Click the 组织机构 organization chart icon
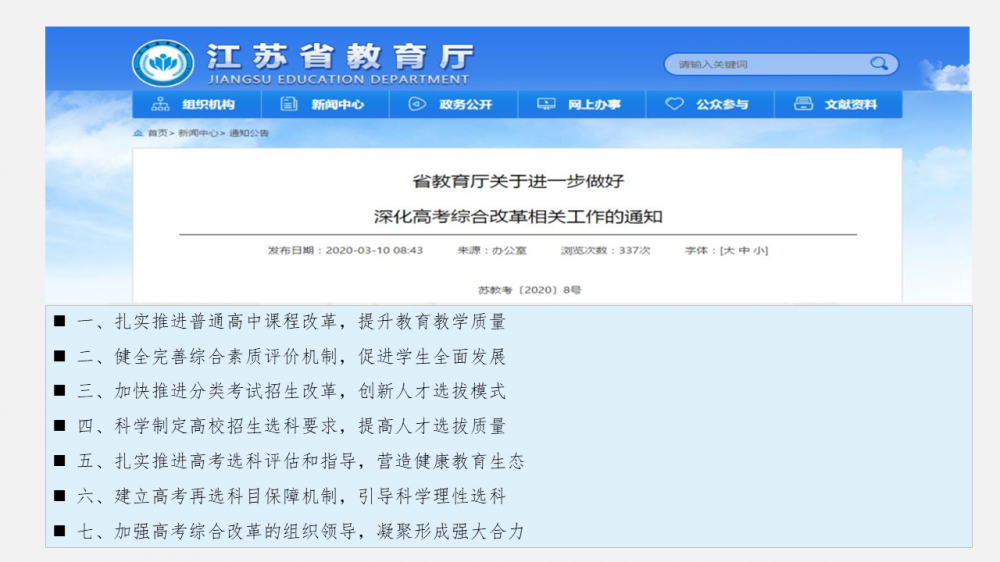 click(x=160, y=104)
